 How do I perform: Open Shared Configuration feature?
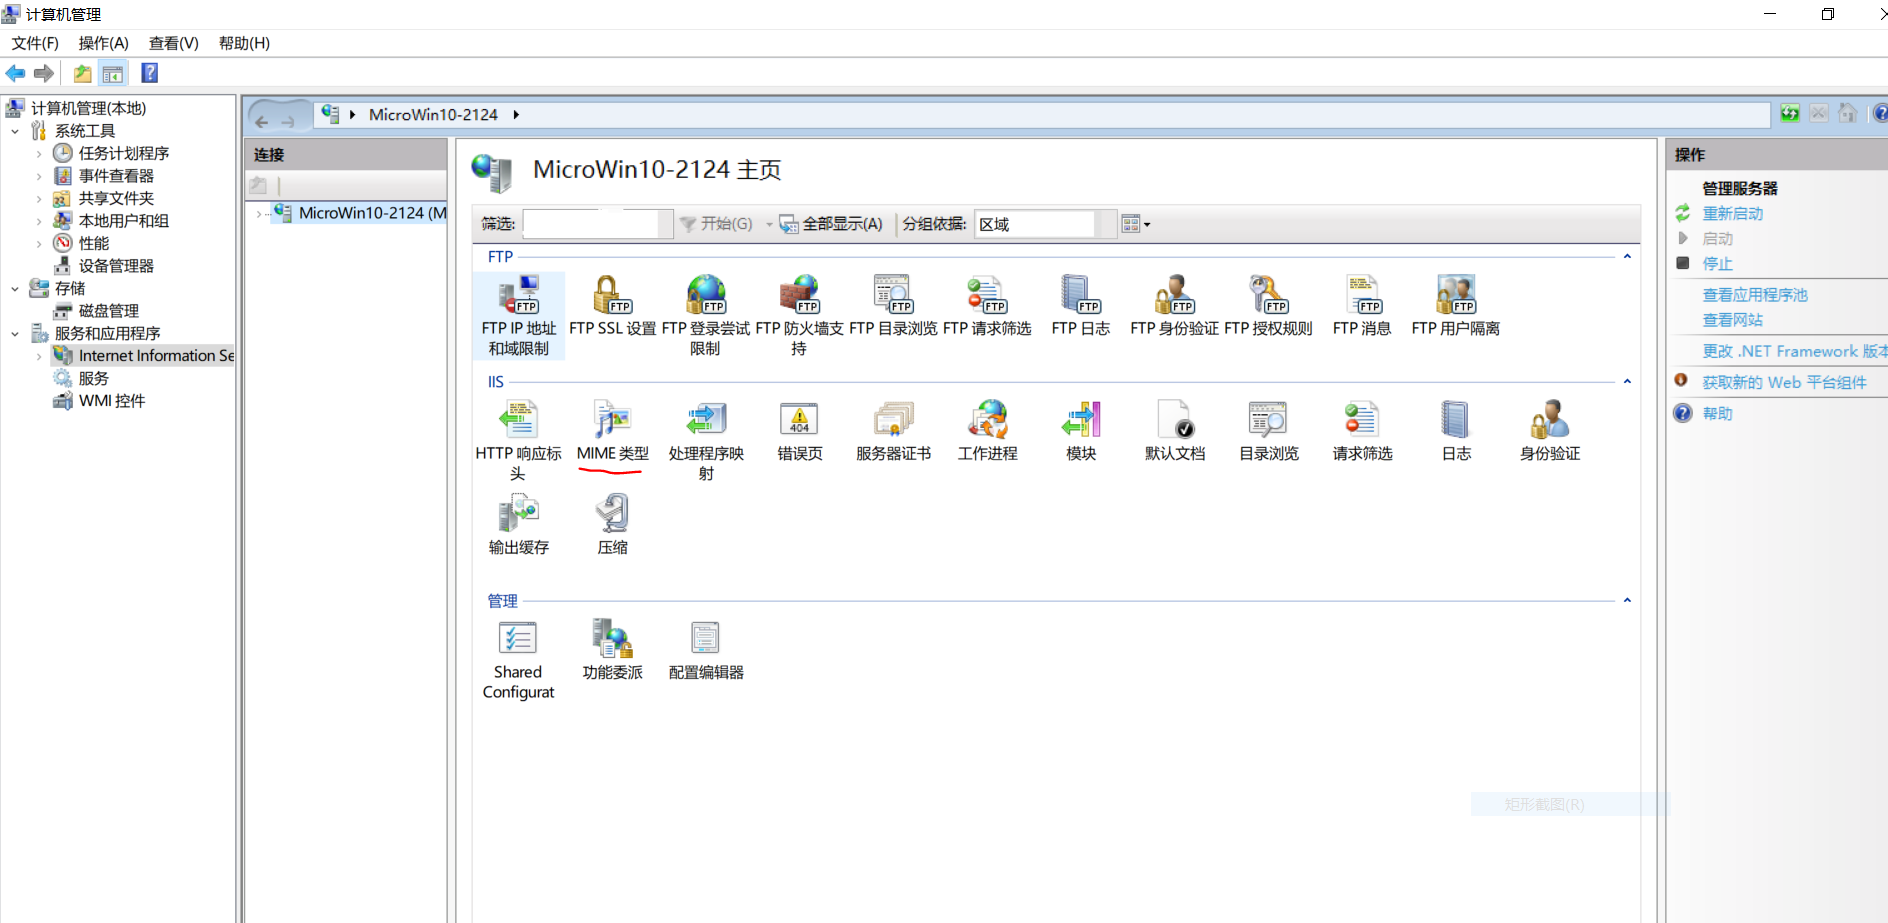pos(518,659)
